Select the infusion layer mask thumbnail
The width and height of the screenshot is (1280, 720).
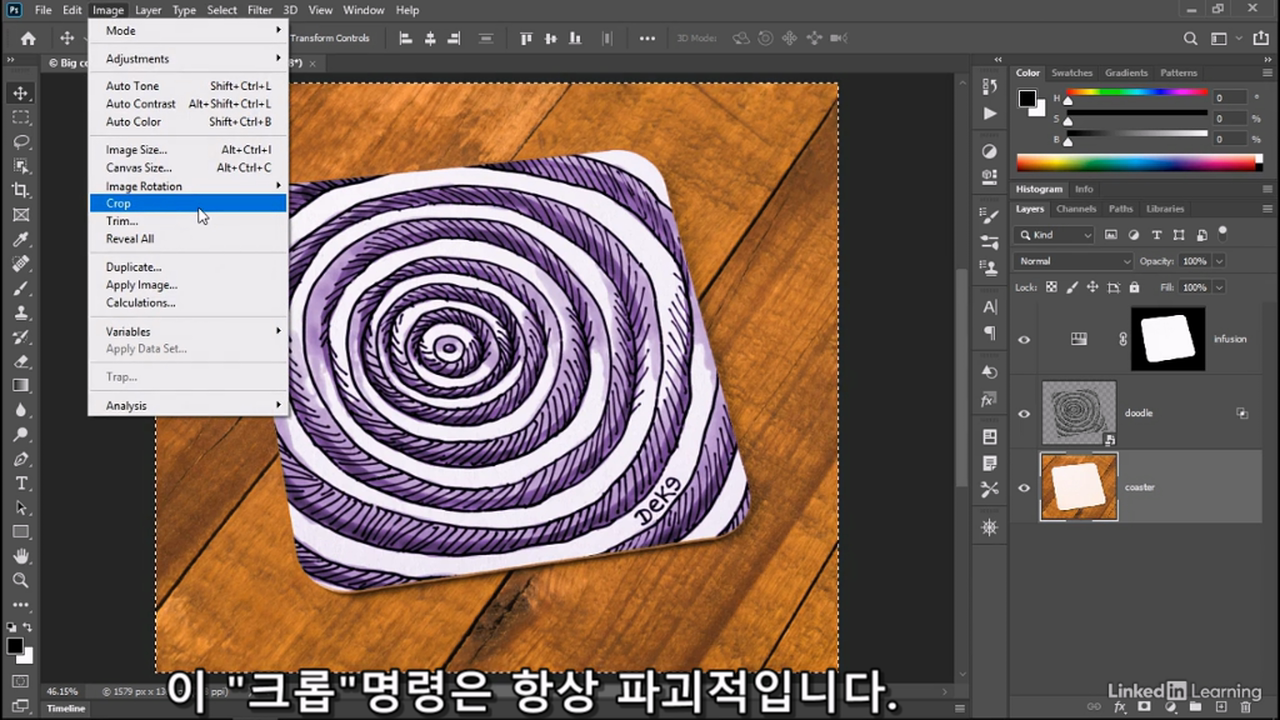[1168, 339]
